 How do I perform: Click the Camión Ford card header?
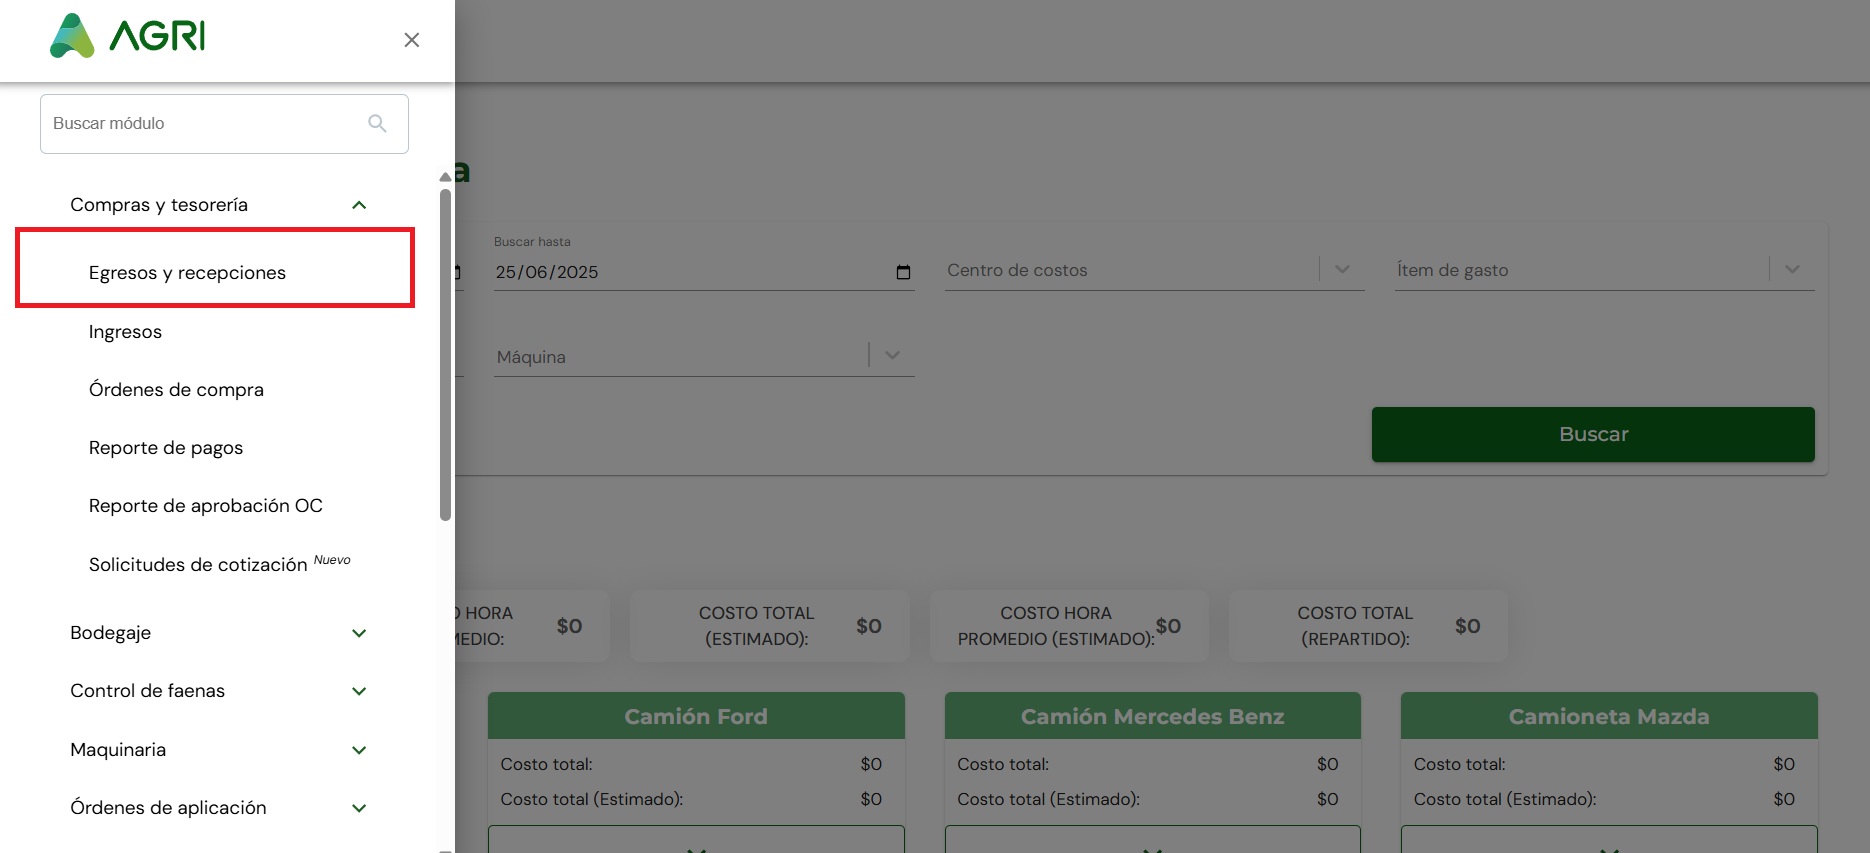[696, 716]
